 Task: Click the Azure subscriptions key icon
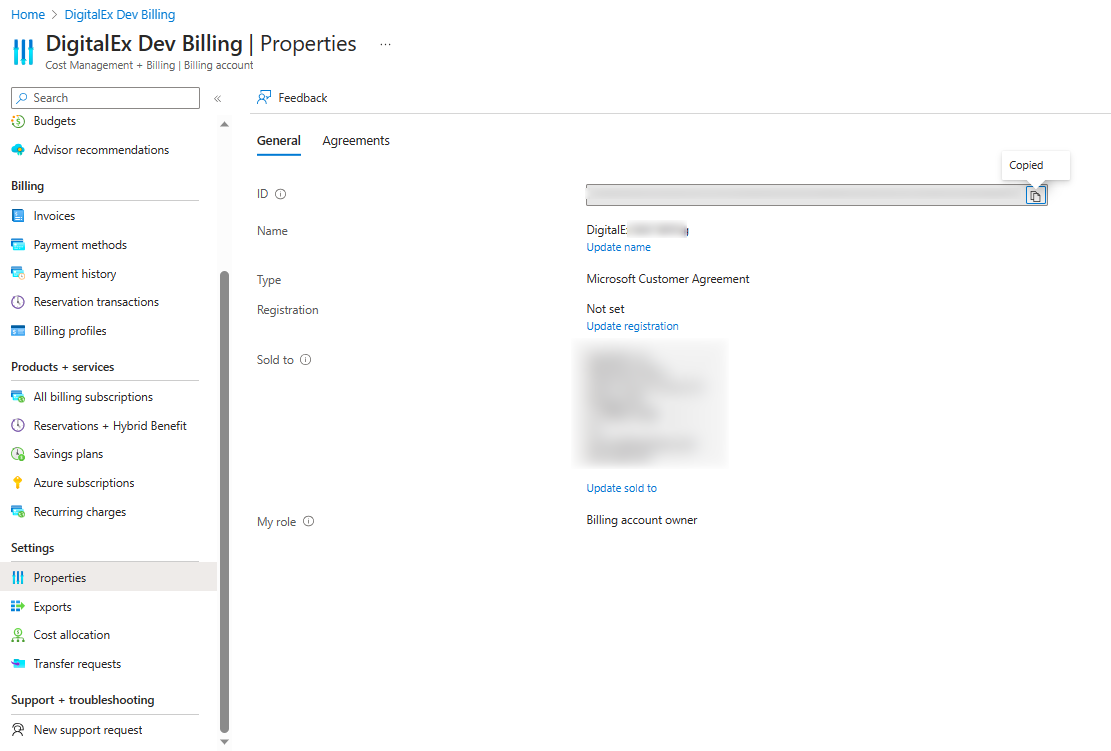tap(17, 483)
